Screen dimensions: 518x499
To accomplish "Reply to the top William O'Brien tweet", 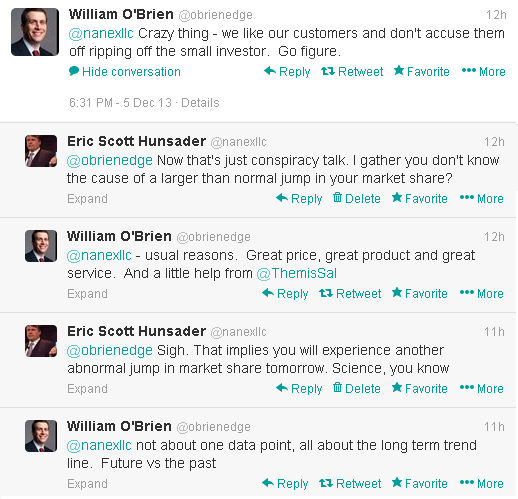I will pos(287,72).
